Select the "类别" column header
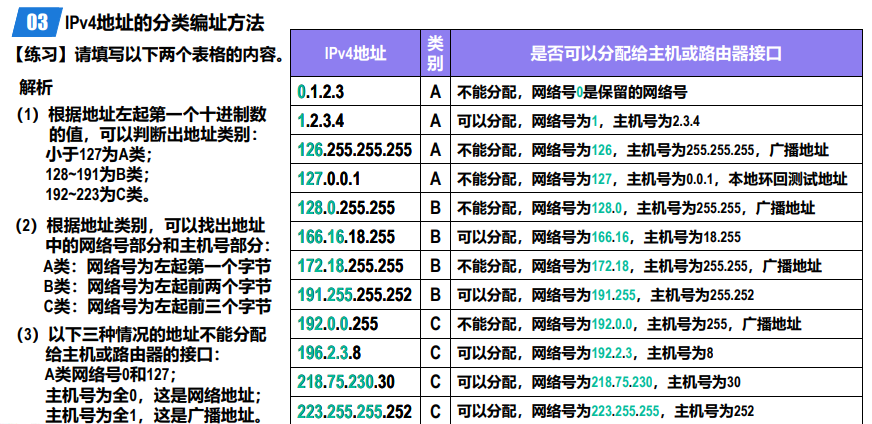The width and height of the screenshot is (872, 424). coord(435,53)
